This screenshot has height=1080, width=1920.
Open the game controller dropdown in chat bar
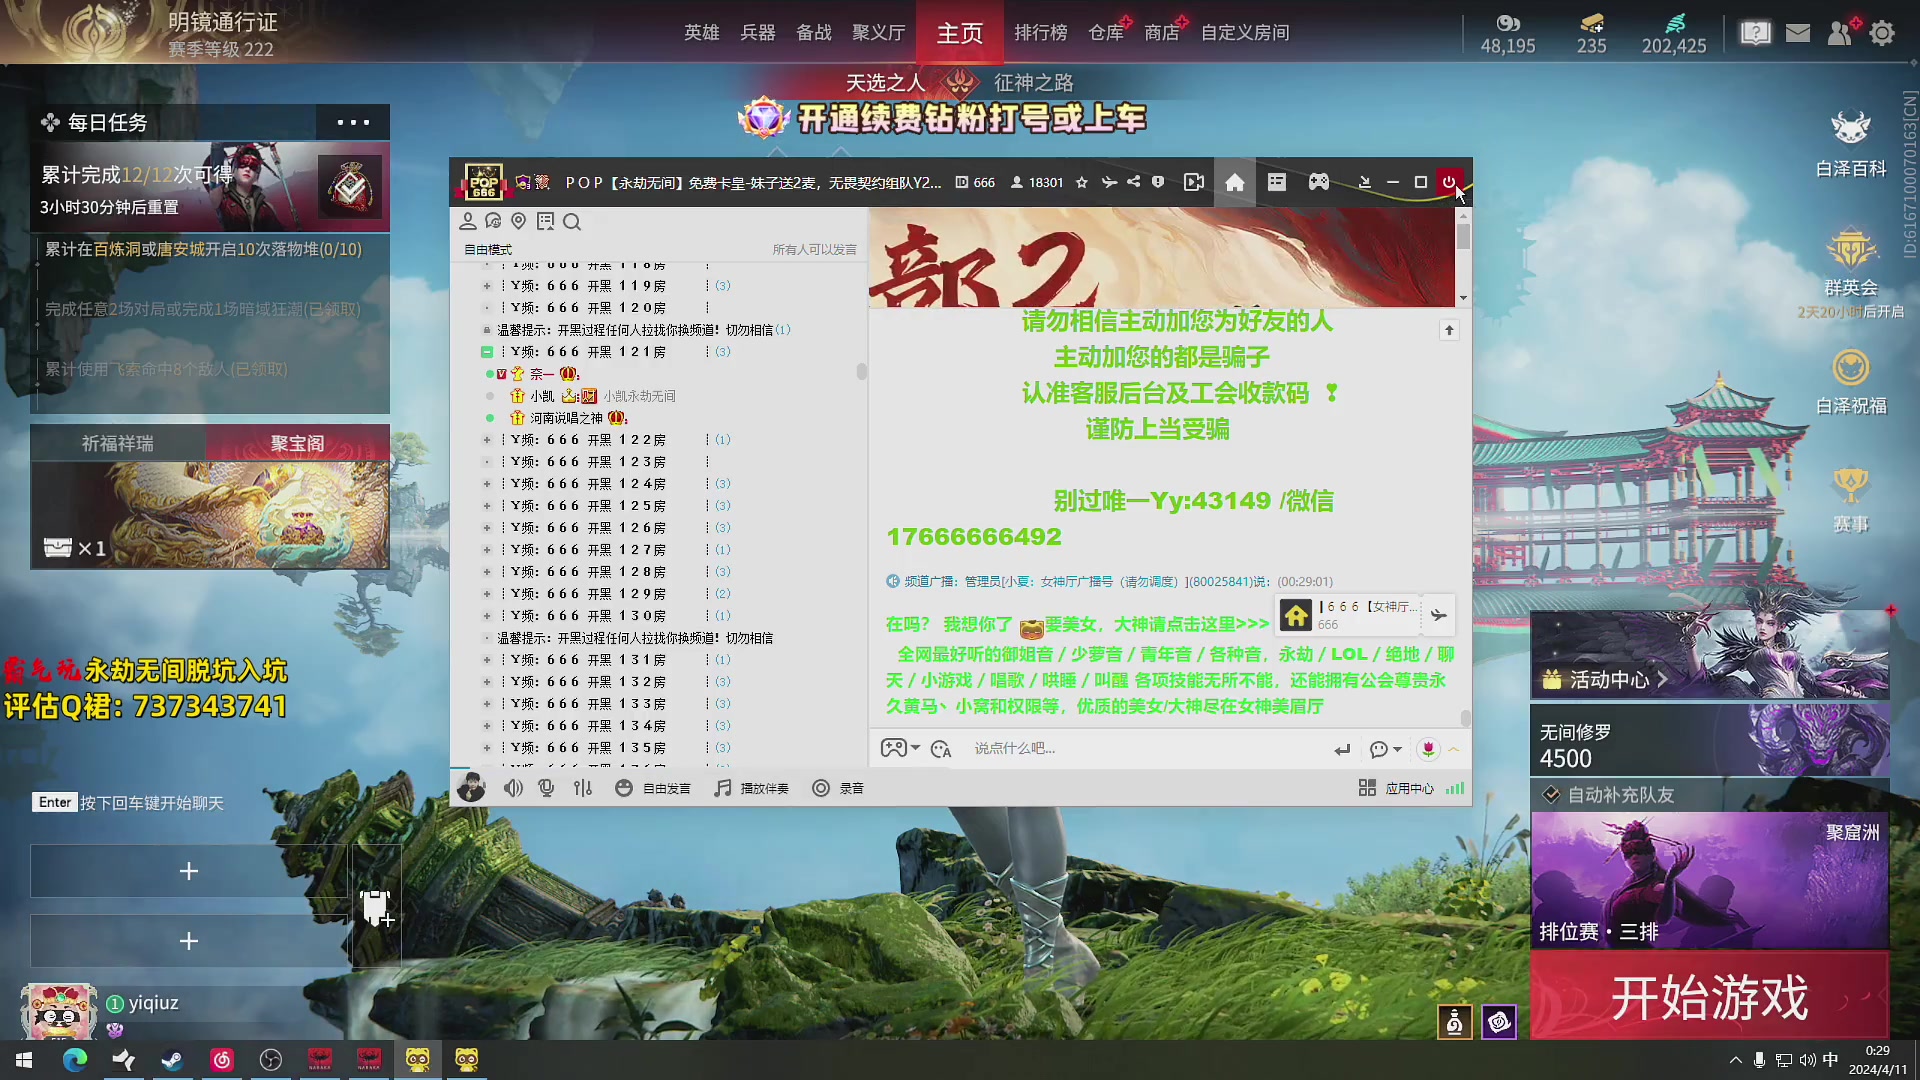(900, 748)
